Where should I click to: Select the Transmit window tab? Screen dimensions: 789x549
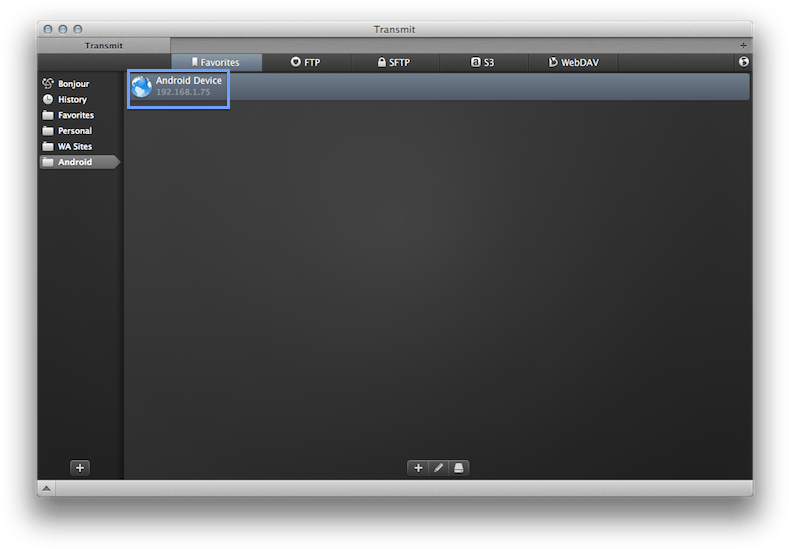104,45
